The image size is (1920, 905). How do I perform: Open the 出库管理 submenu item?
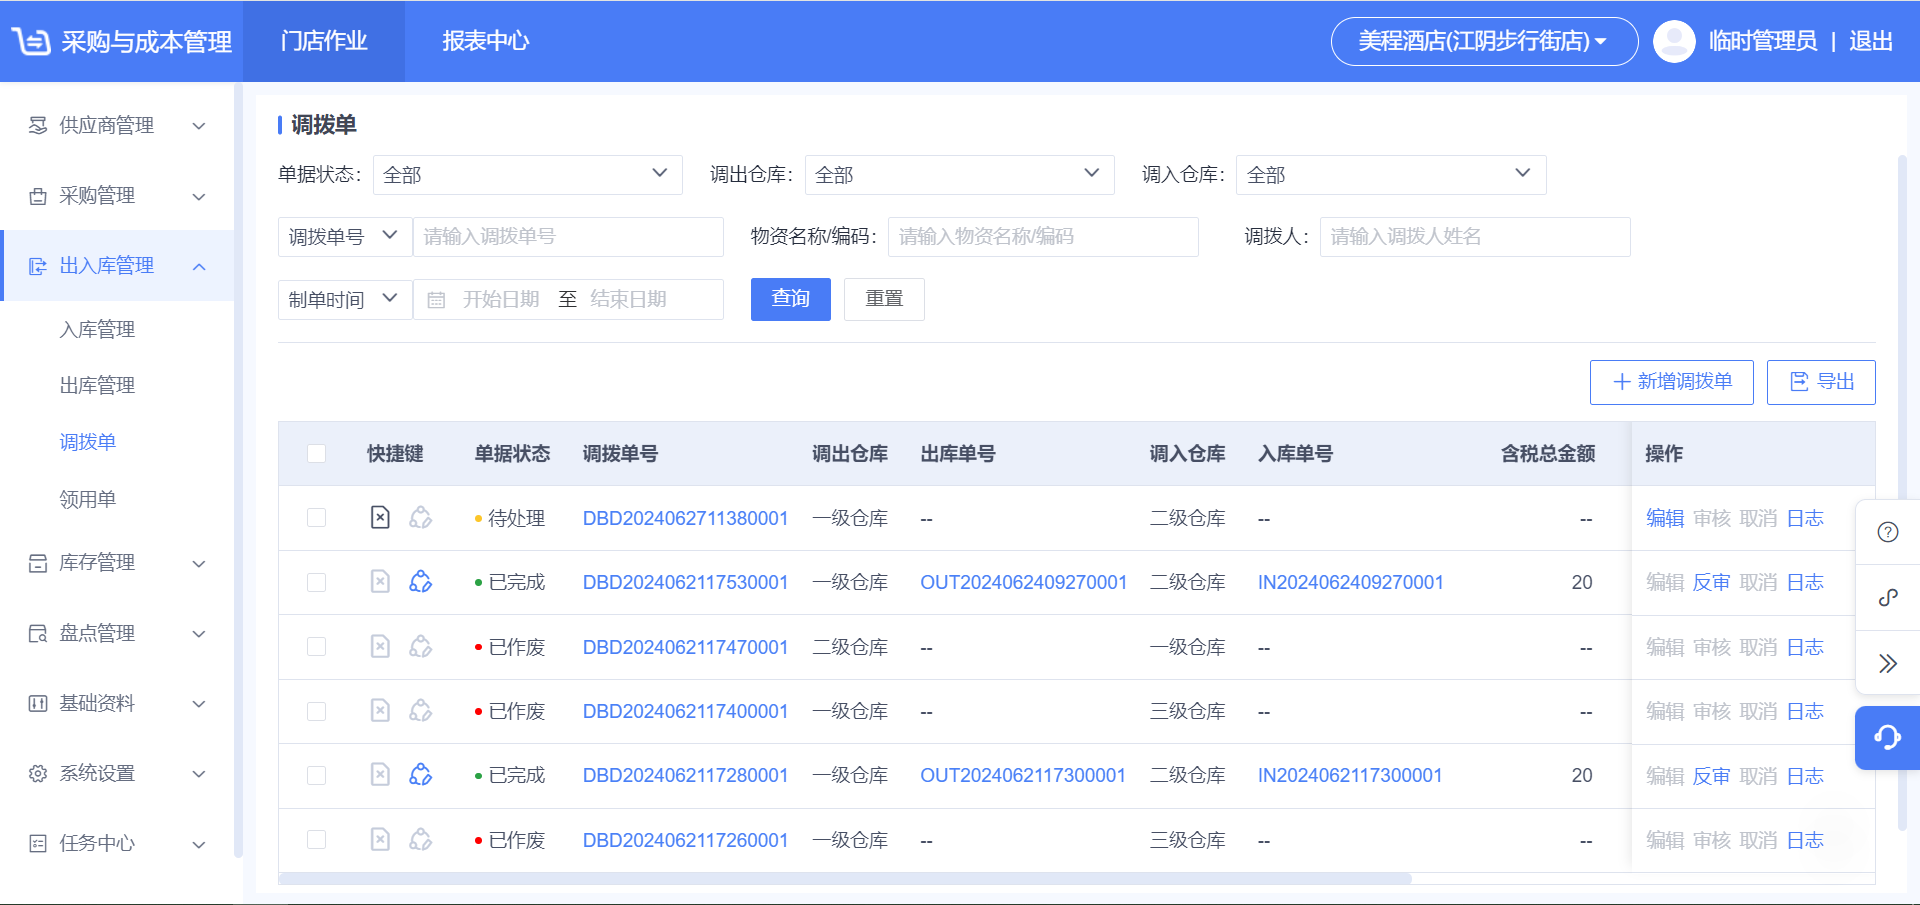coord(97,385)
